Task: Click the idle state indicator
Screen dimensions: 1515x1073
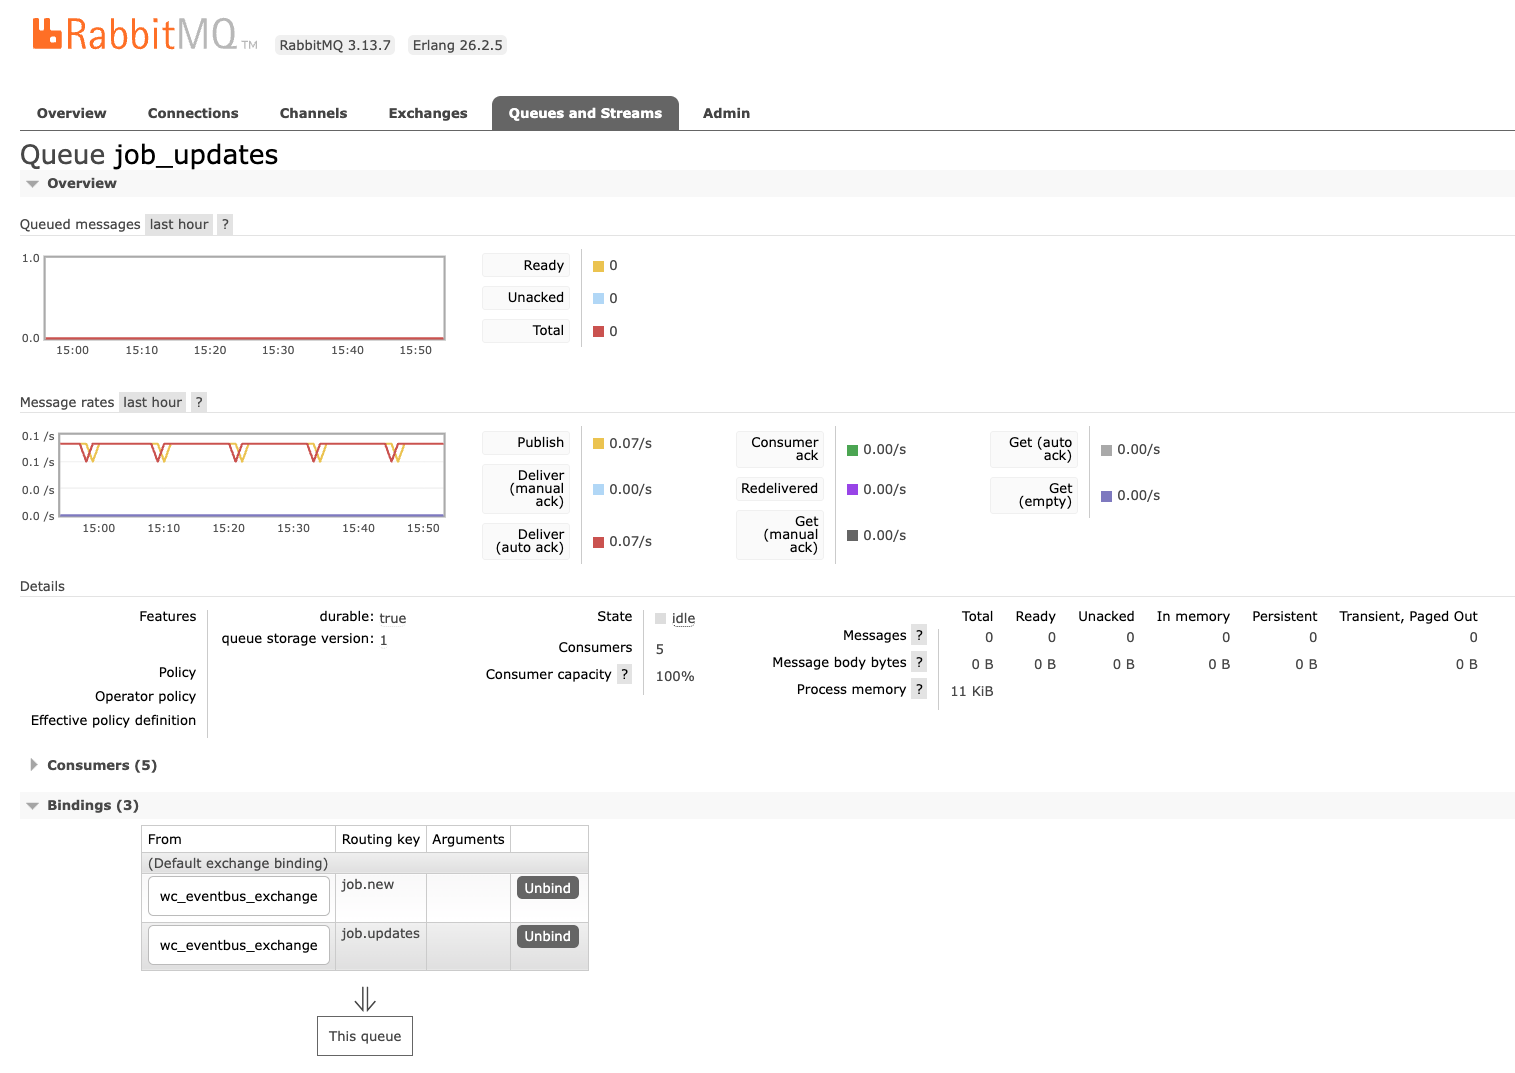Action: (x=683, y=618)
